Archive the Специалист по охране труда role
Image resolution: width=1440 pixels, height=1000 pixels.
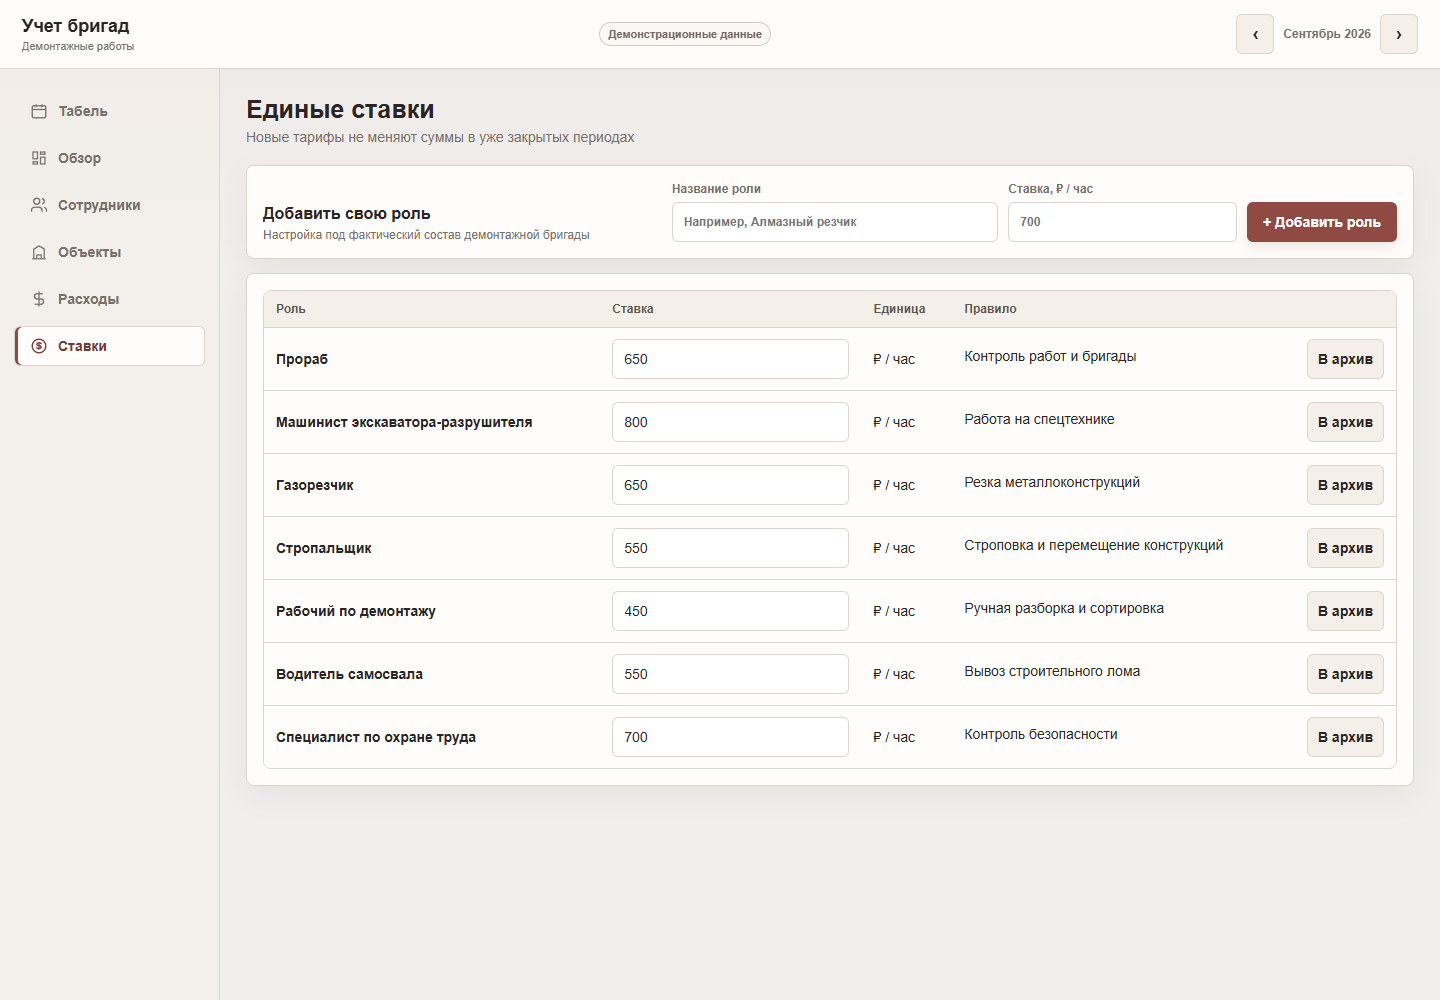pos(1345,737)
